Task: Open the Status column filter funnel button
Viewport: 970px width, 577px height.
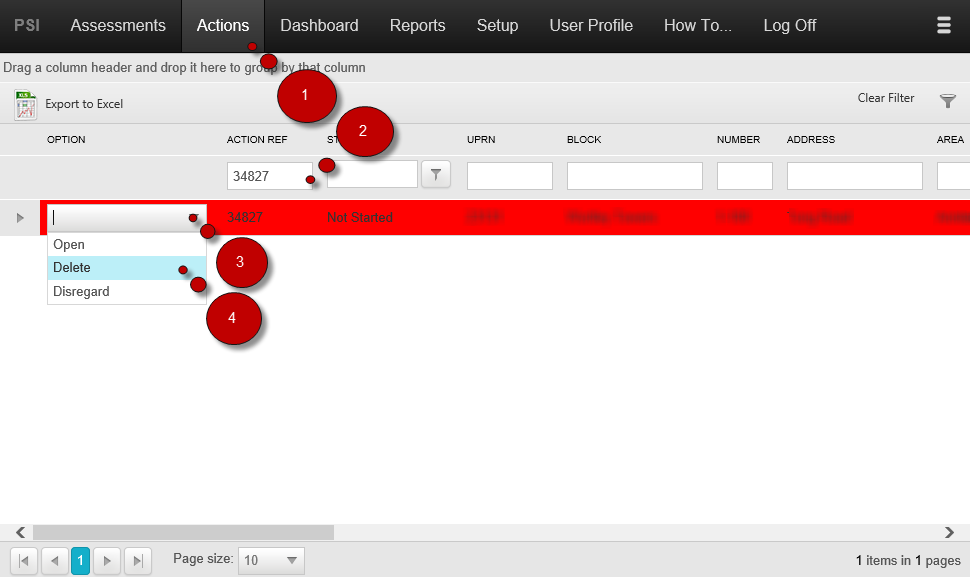Action: point(436,175)
